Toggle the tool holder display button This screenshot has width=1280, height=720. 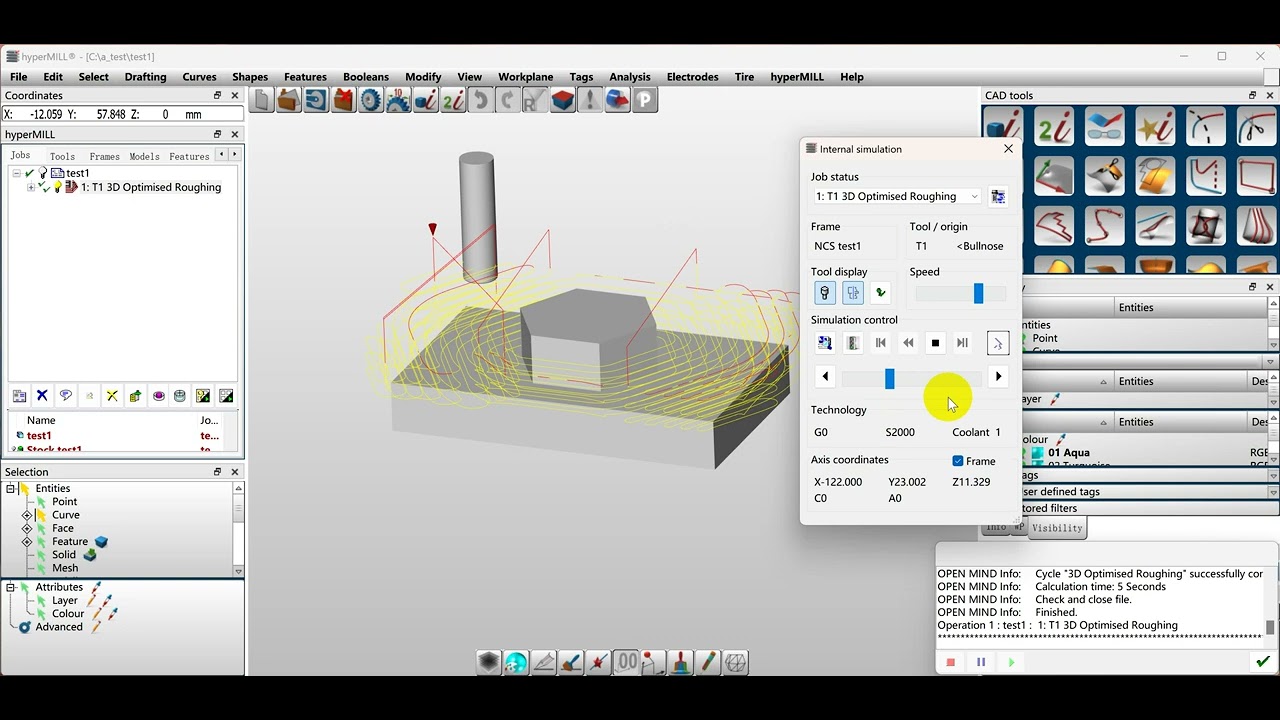tap(825, 293)
